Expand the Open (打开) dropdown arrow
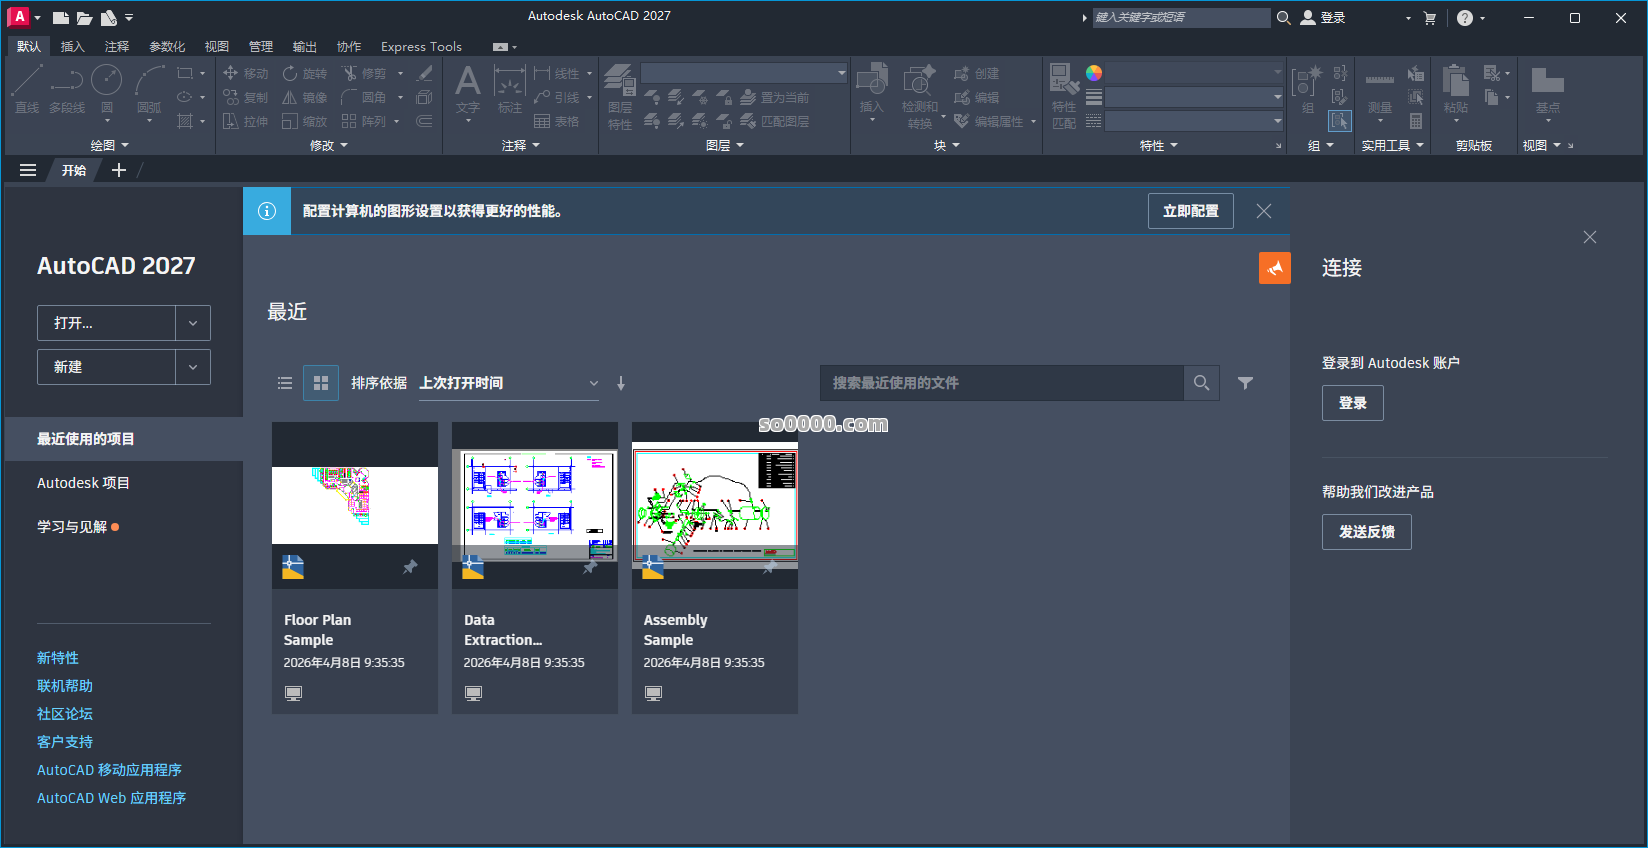The height and width of the screenshot is (848, 1648). click(x=193, y=323)
